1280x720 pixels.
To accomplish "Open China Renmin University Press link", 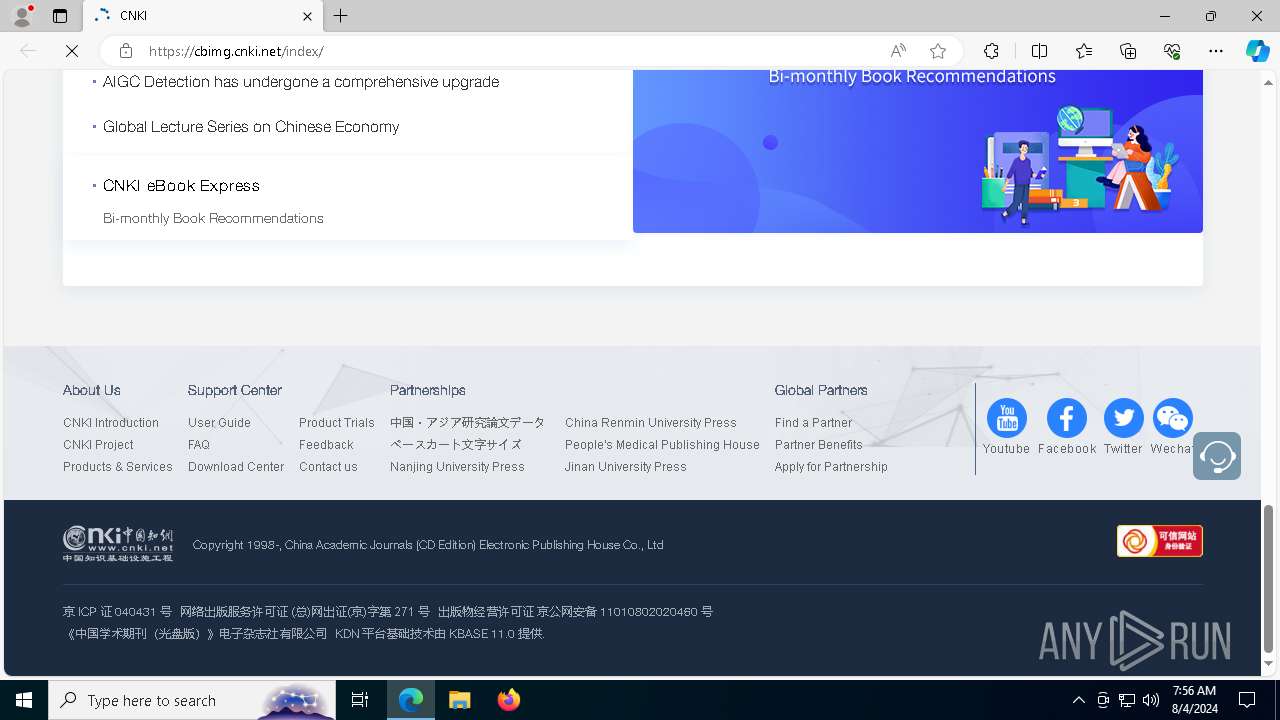I will click(x=650, y=423).
